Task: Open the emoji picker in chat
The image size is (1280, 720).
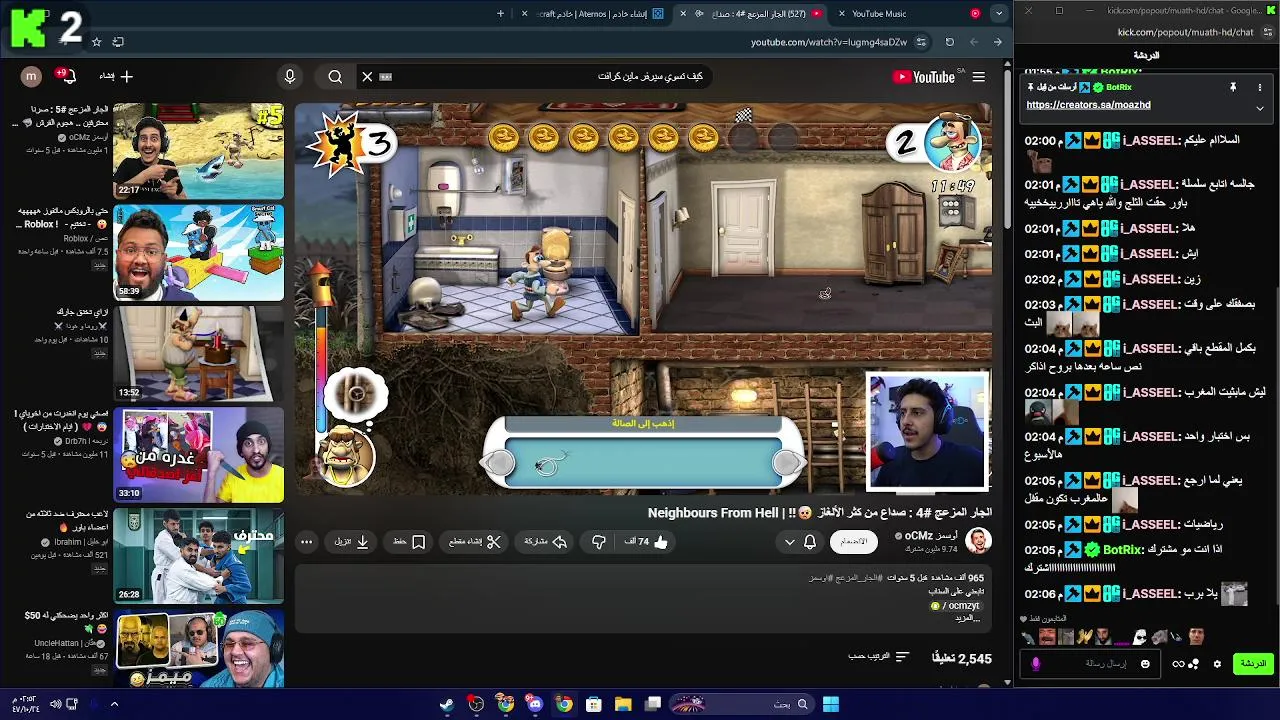Action: pyautogui.click(x=1145, y=664)
